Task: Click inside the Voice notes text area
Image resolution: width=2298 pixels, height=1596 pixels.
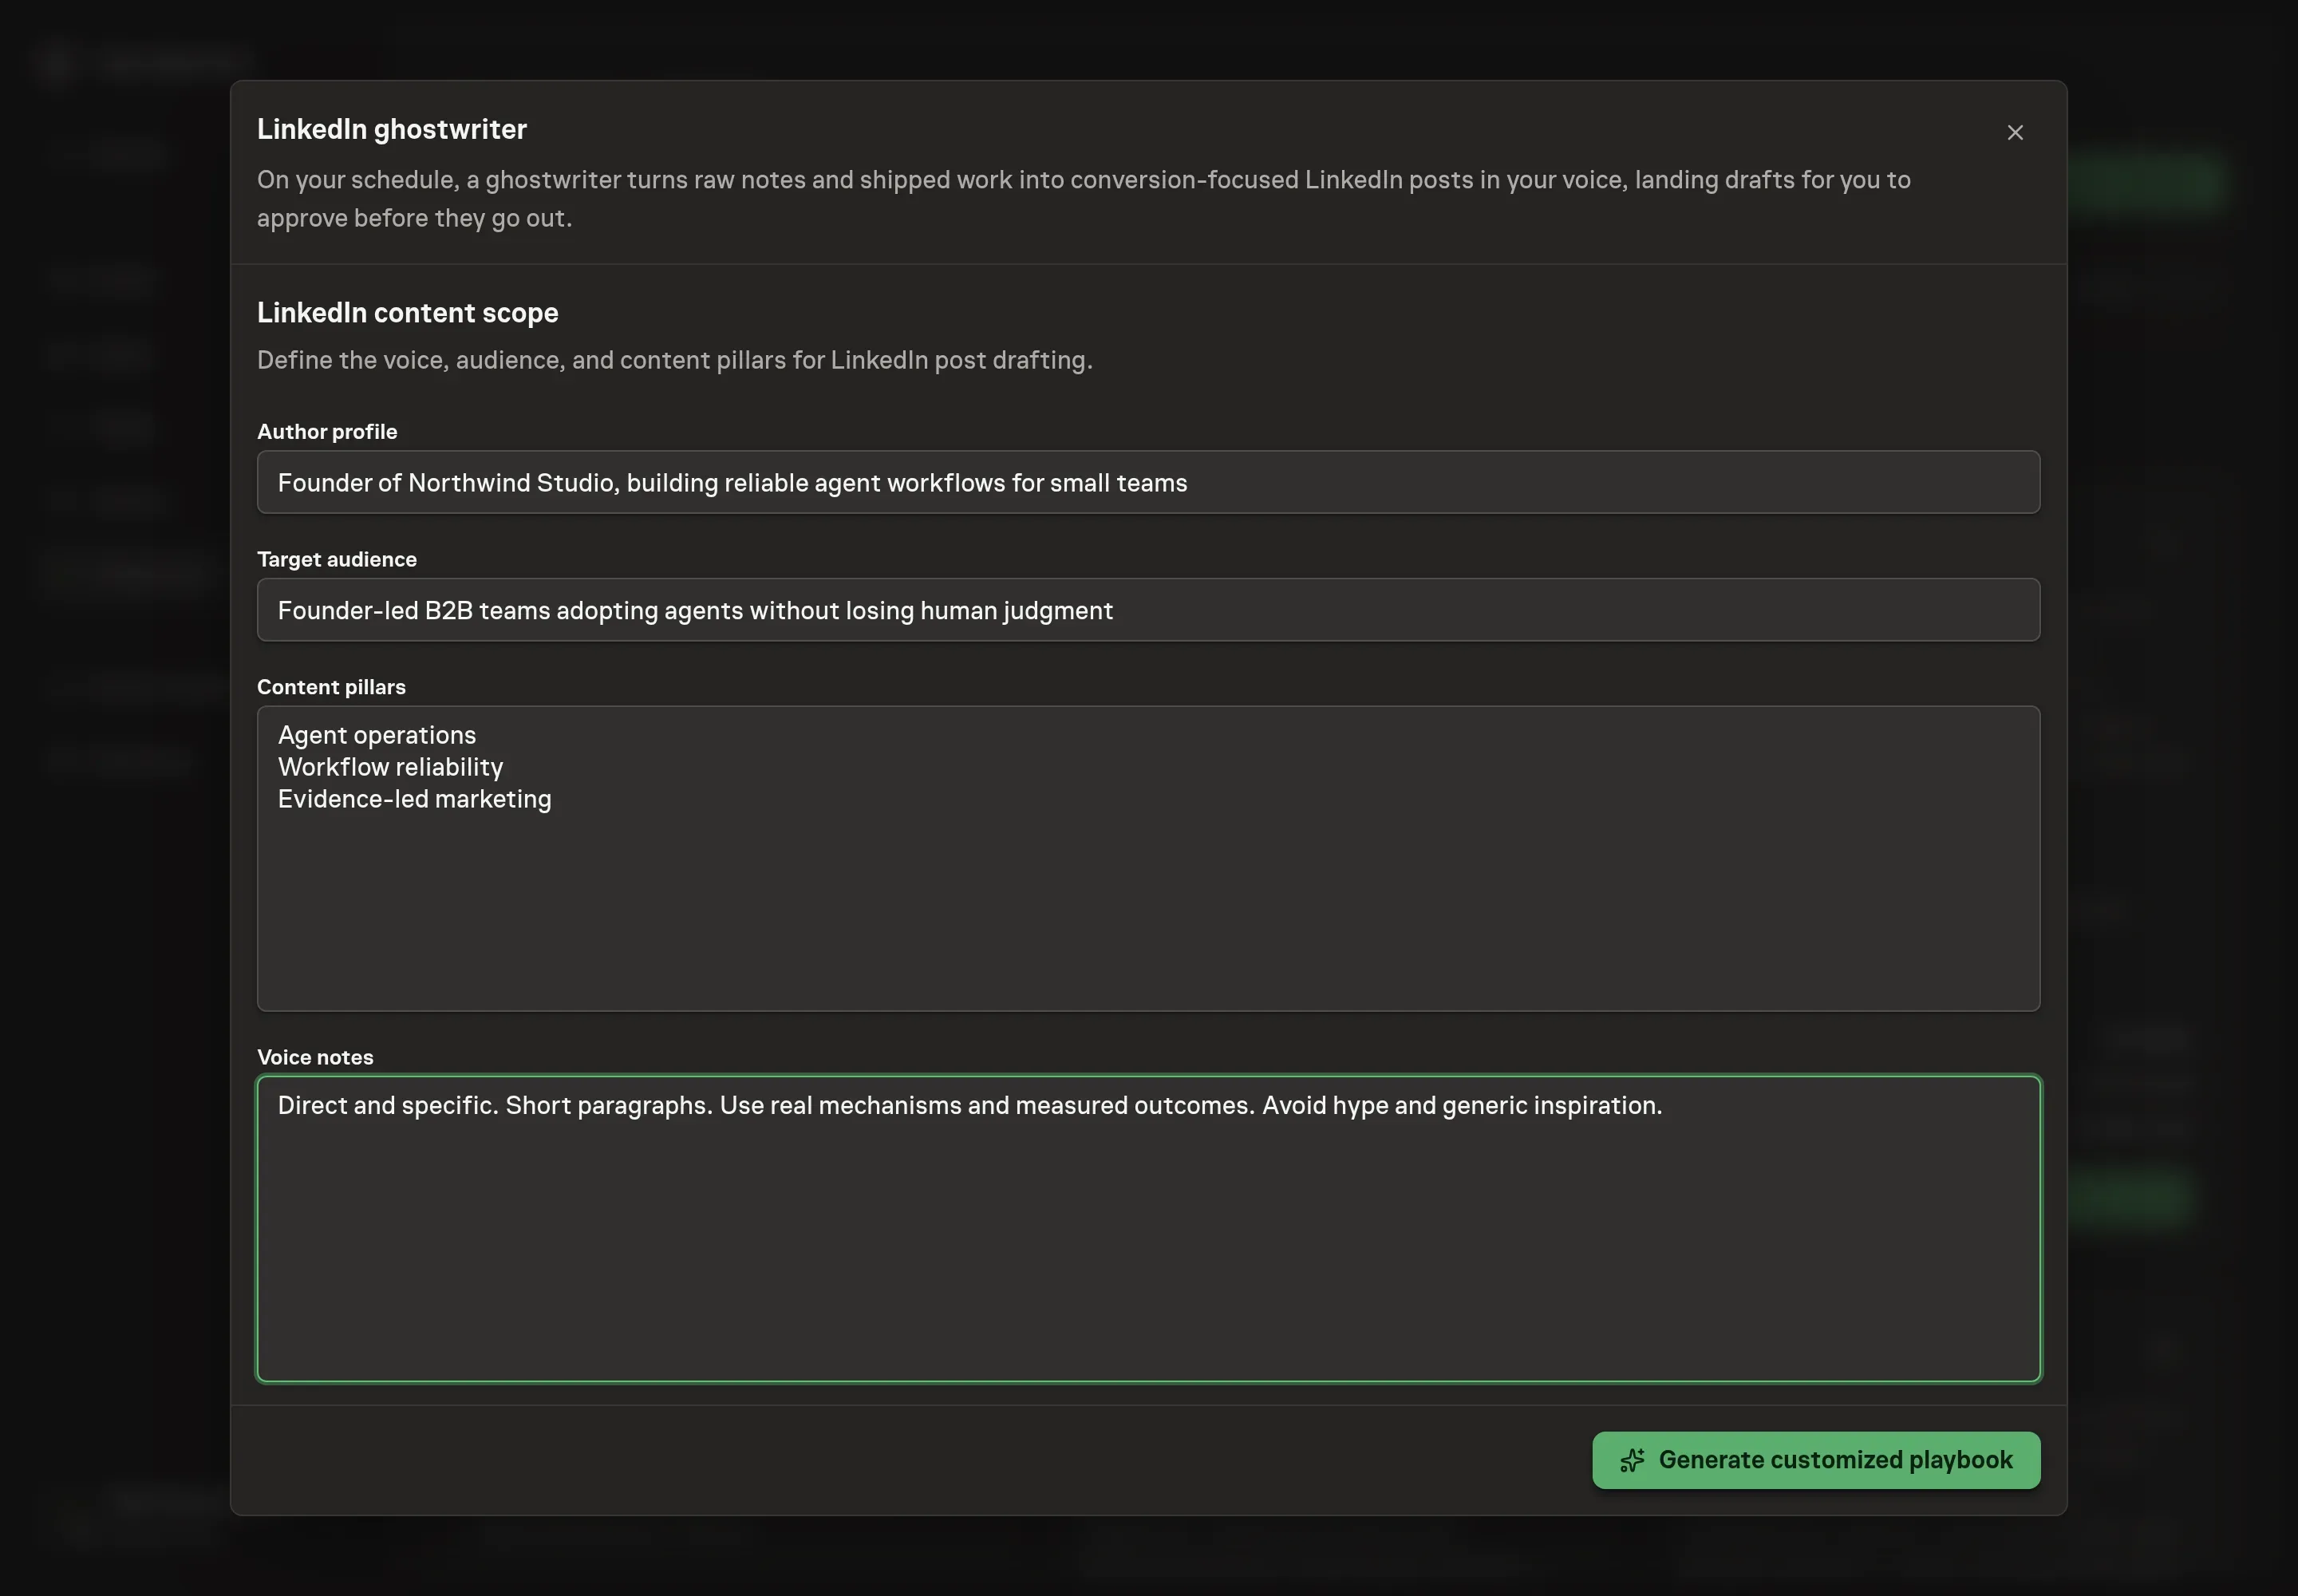Action: coord(1148,1228)
